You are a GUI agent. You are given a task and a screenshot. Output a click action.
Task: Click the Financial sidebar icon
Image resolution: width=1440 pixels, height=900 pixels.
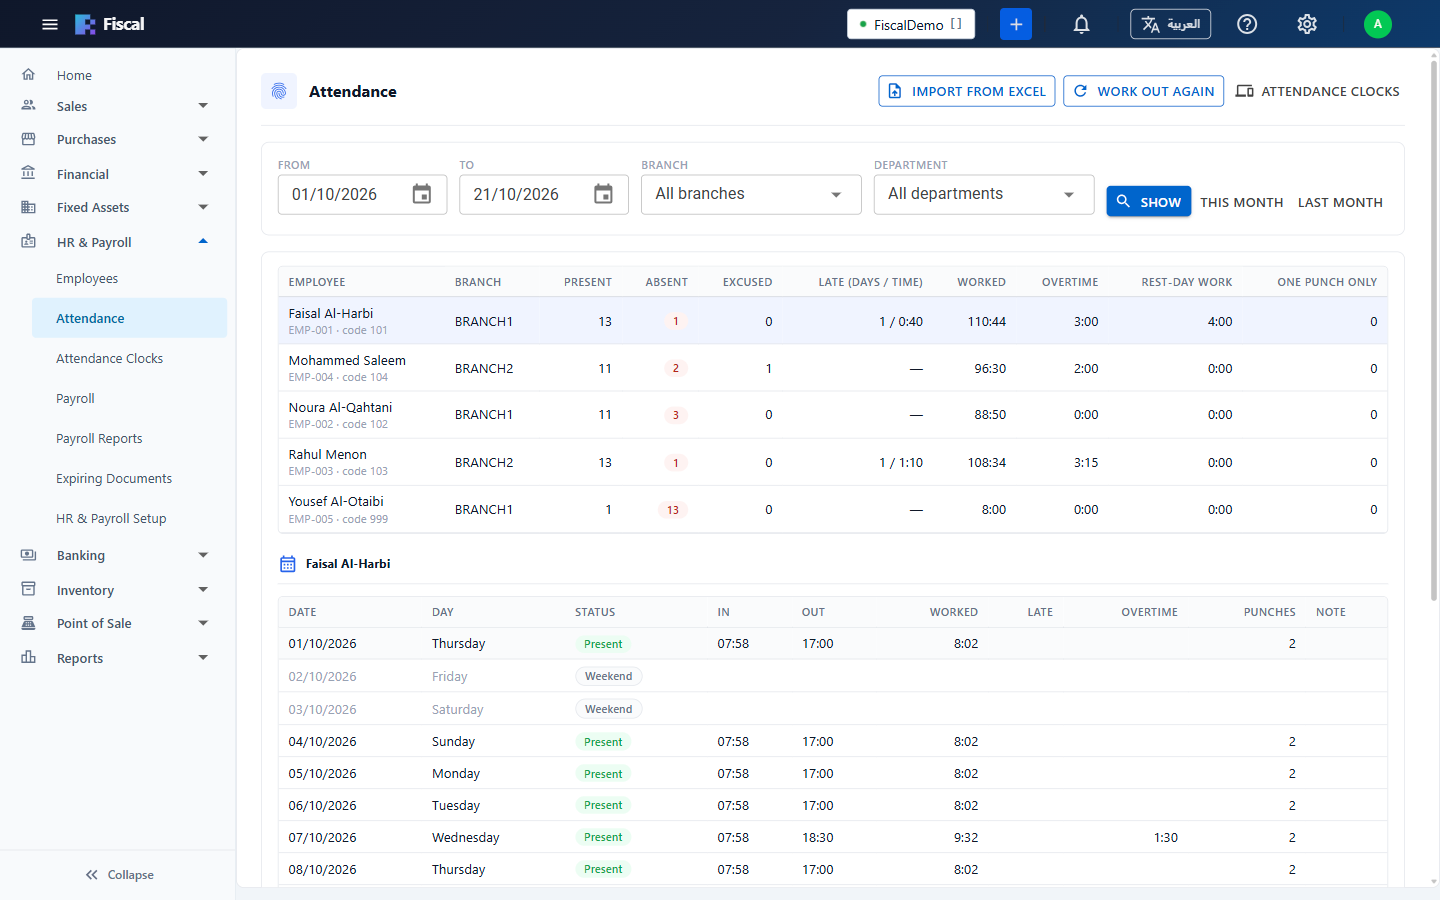pyautogui.click(x=29, y=173)
